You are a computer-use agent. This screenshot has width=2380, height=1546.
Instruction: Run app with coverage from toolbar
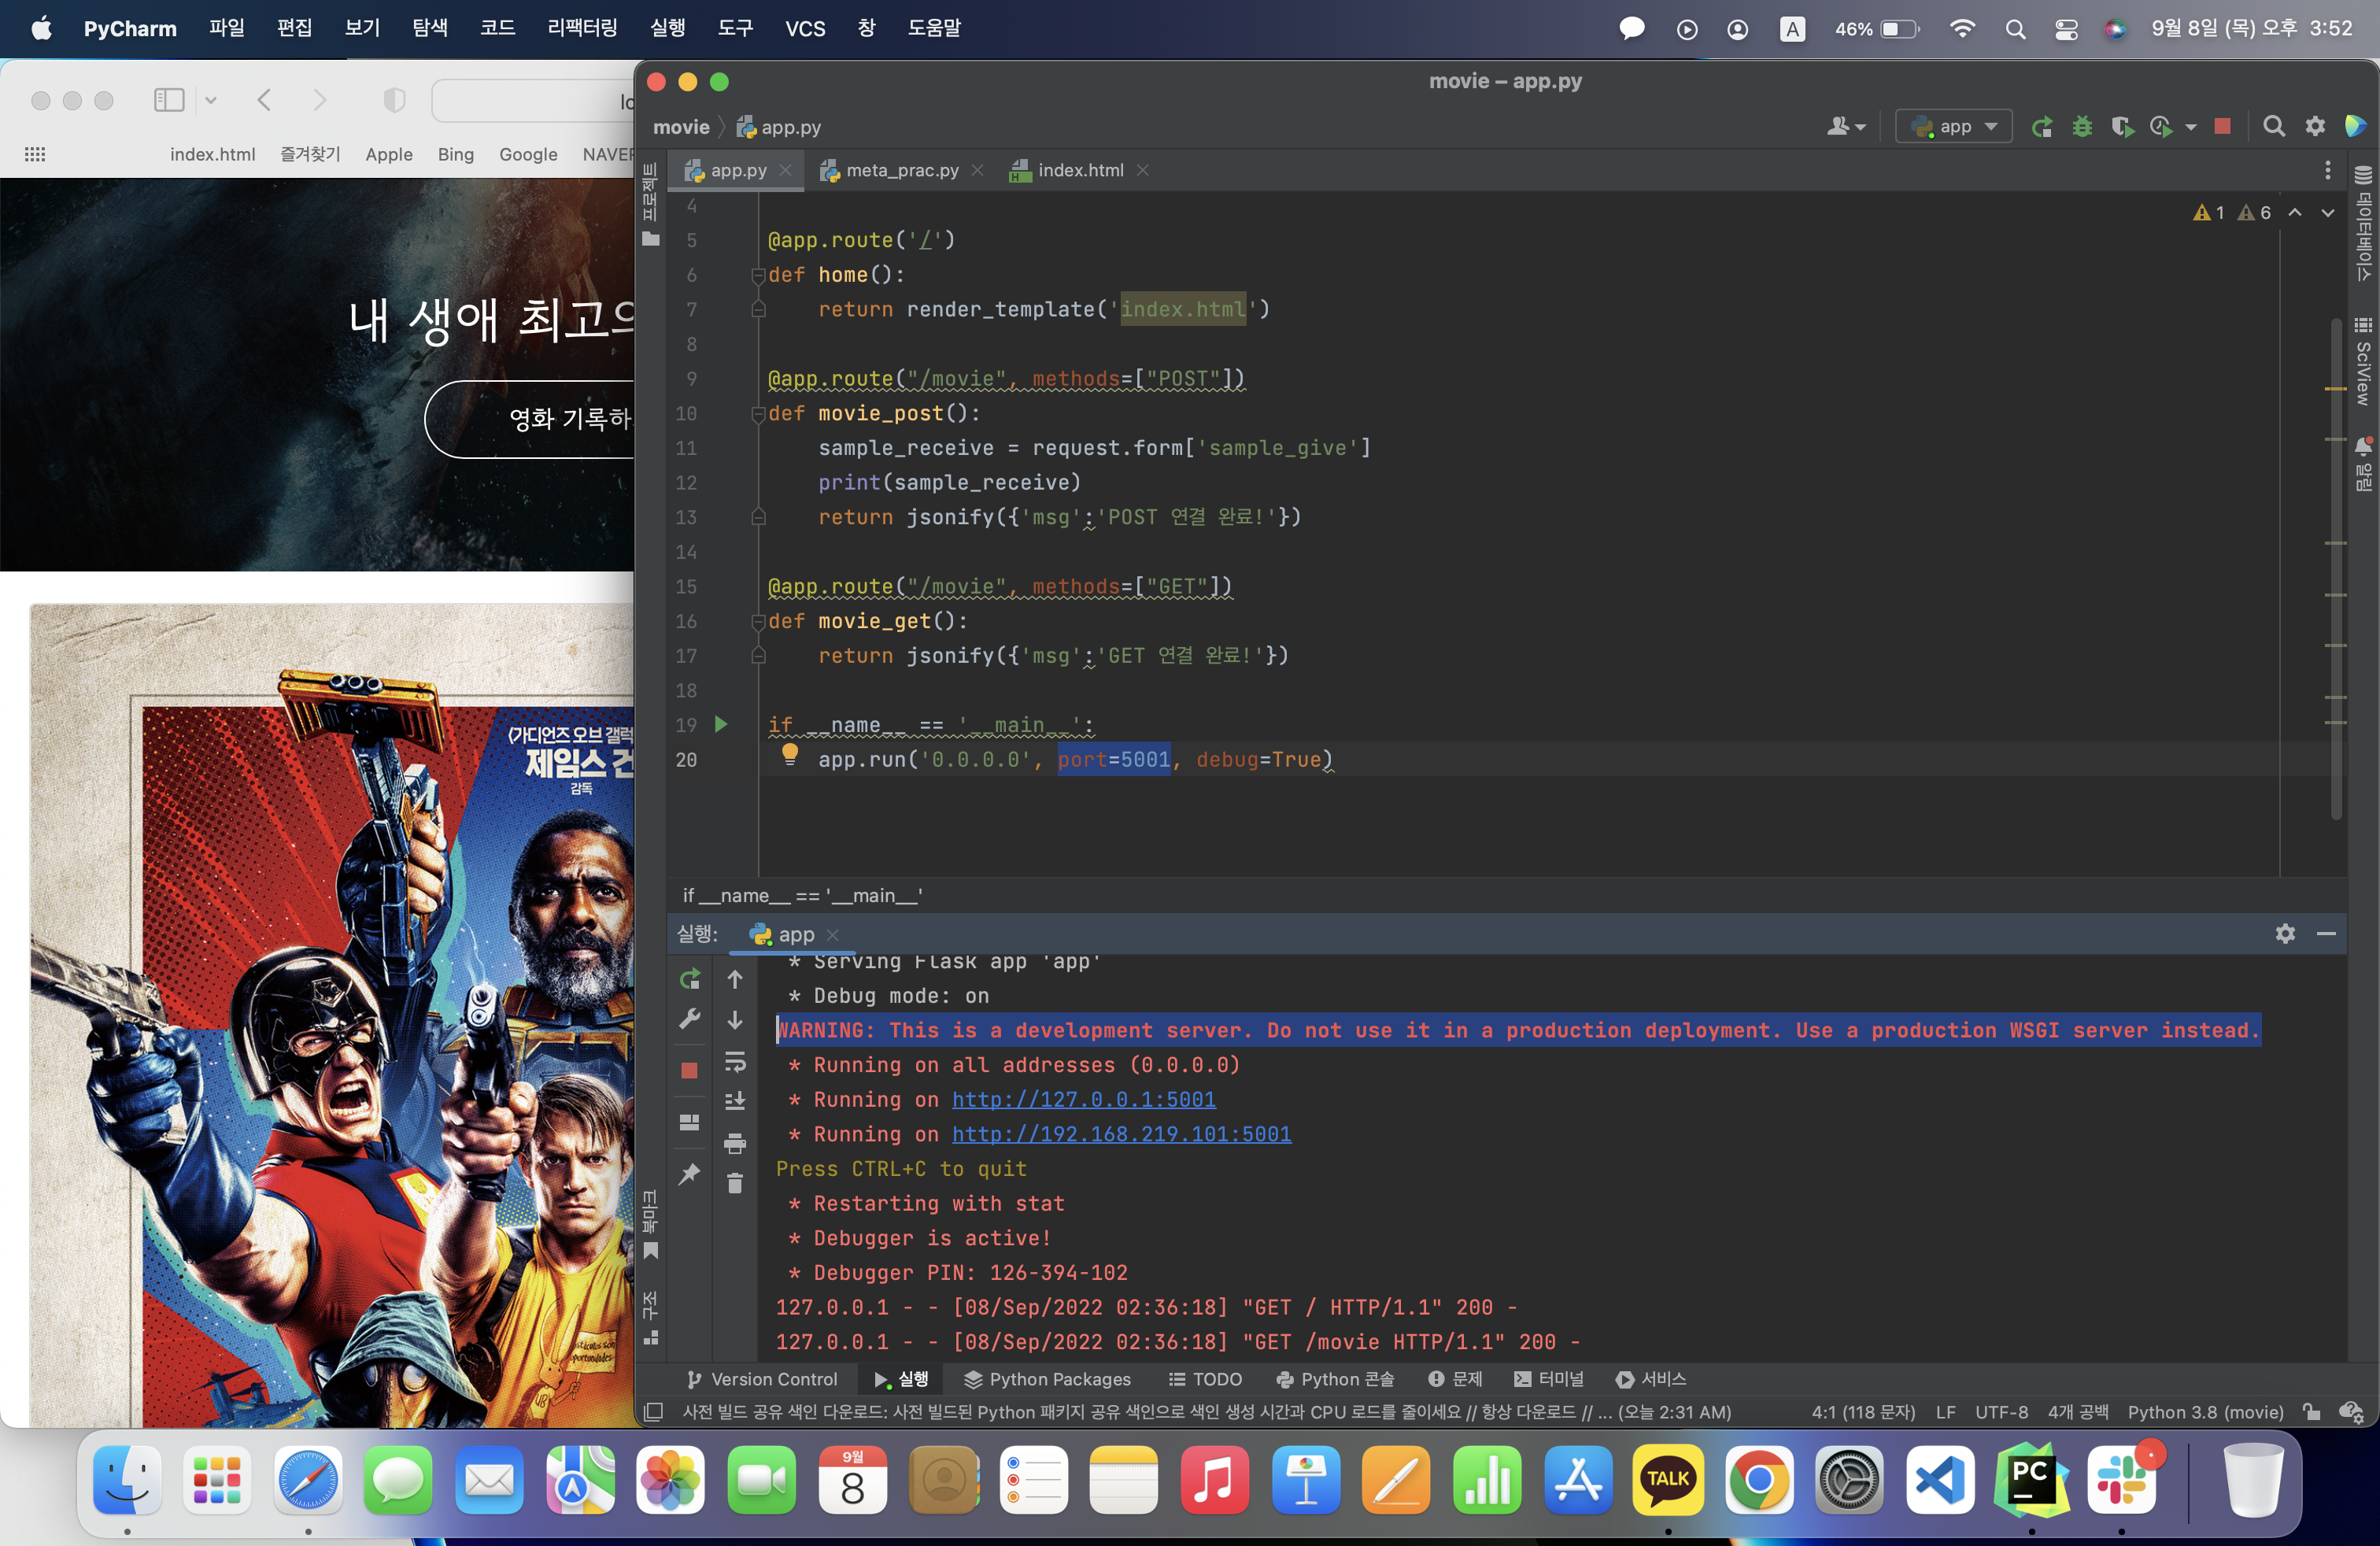click(x=2122, y=127)
